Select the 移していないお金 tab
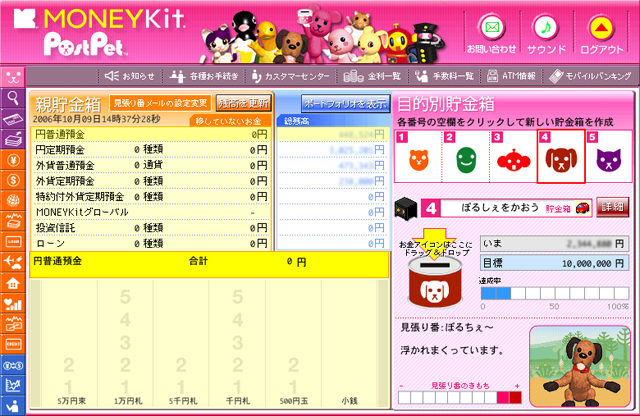The height and width of the screenshot is (416, 640). tap(229, 121)
